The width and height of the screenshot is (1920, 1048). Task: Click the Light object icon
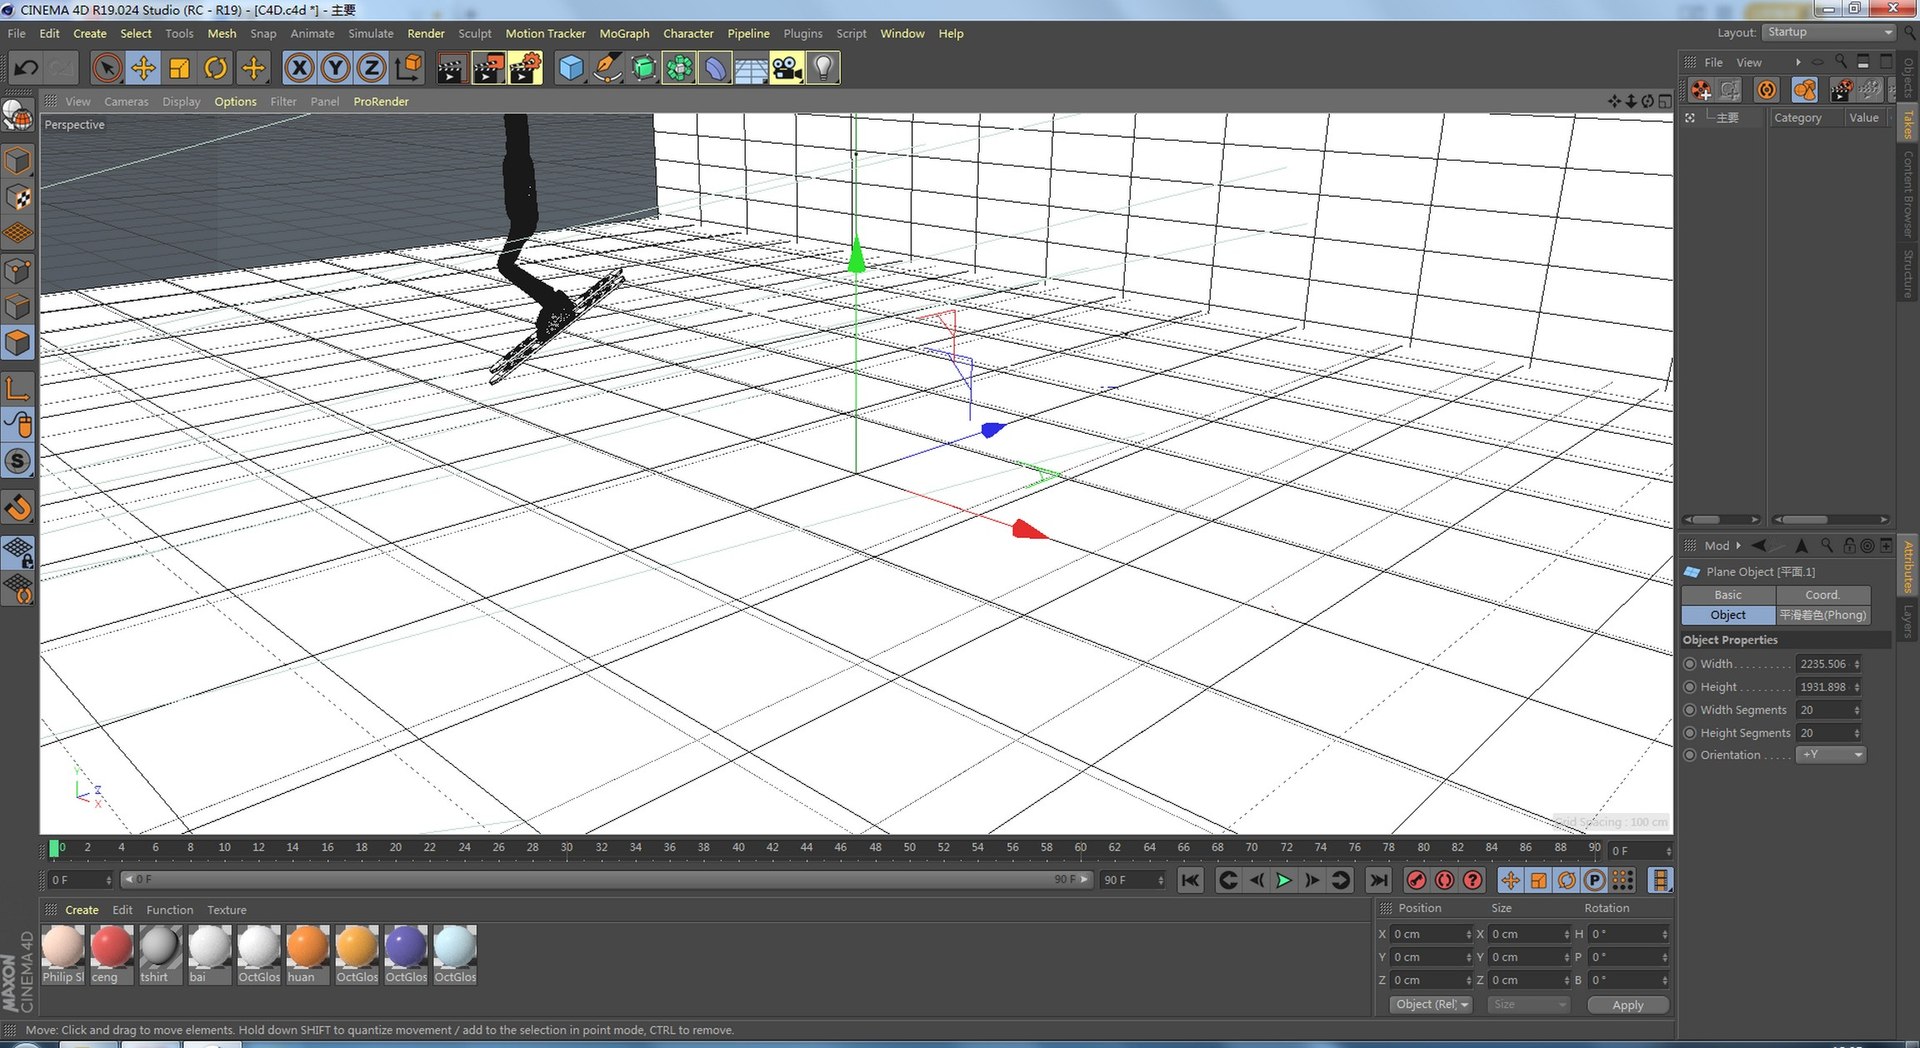[823, 68]
